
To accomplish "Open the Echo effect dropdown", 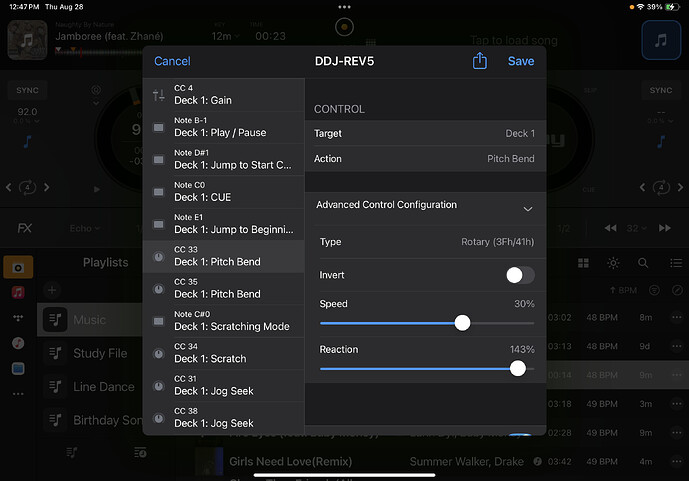I will 85,228.
